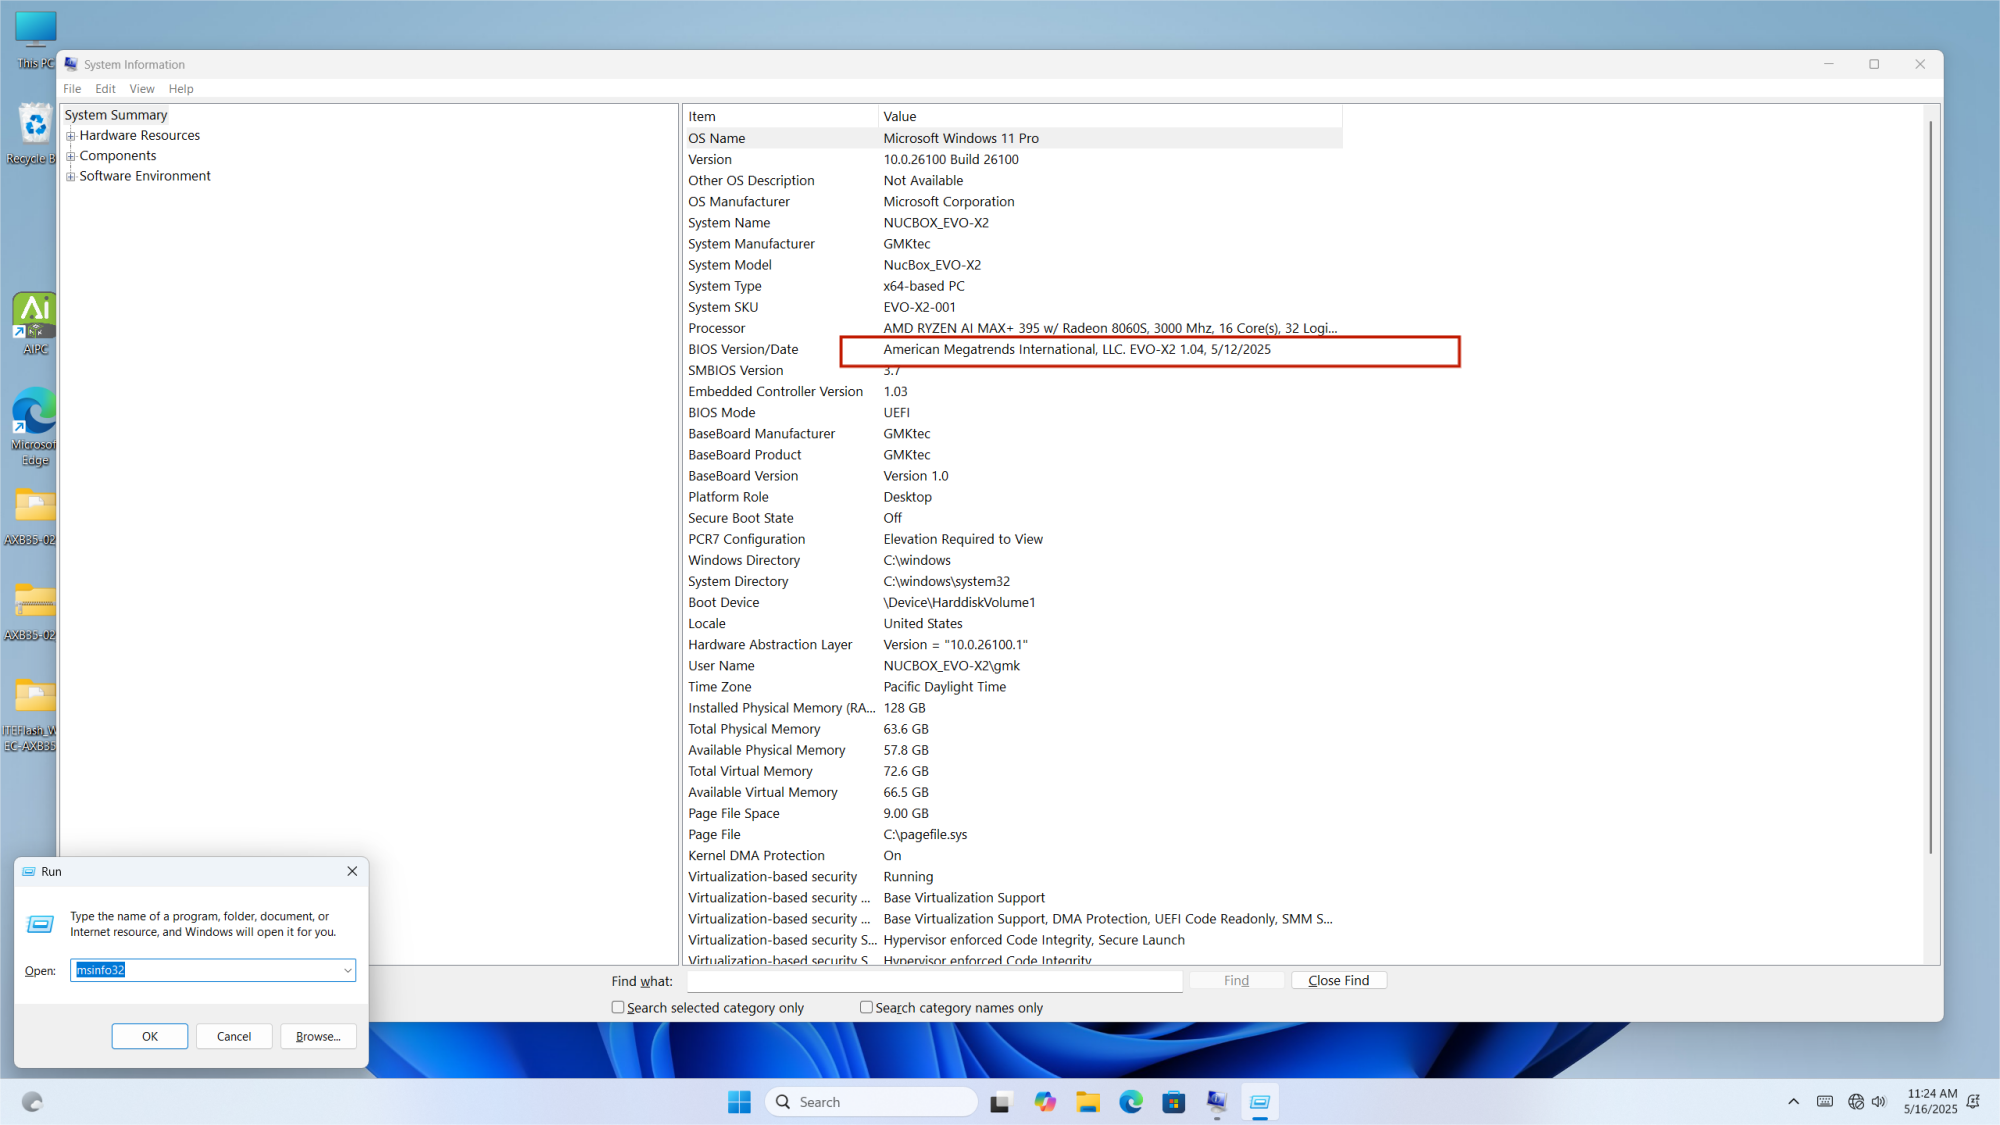Click the vertical scrollbar in details pane
2000x1125 pixels.
coord(1930,487)
